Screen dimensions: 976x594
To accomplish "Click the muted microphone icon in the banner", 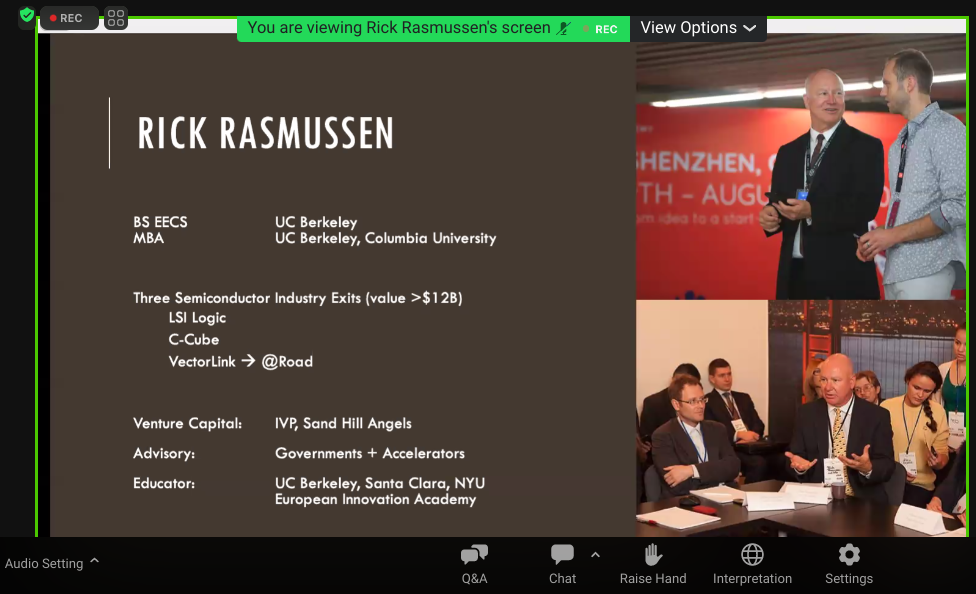I will coord(568,28).
